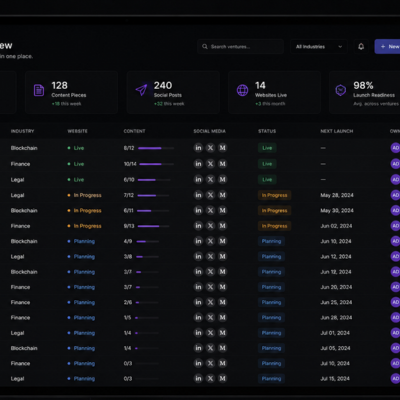The height and width of the screenshot is (400, 400).
Task: Click the In Progress badge for May 30, 2024
Action: coord(274,210)
